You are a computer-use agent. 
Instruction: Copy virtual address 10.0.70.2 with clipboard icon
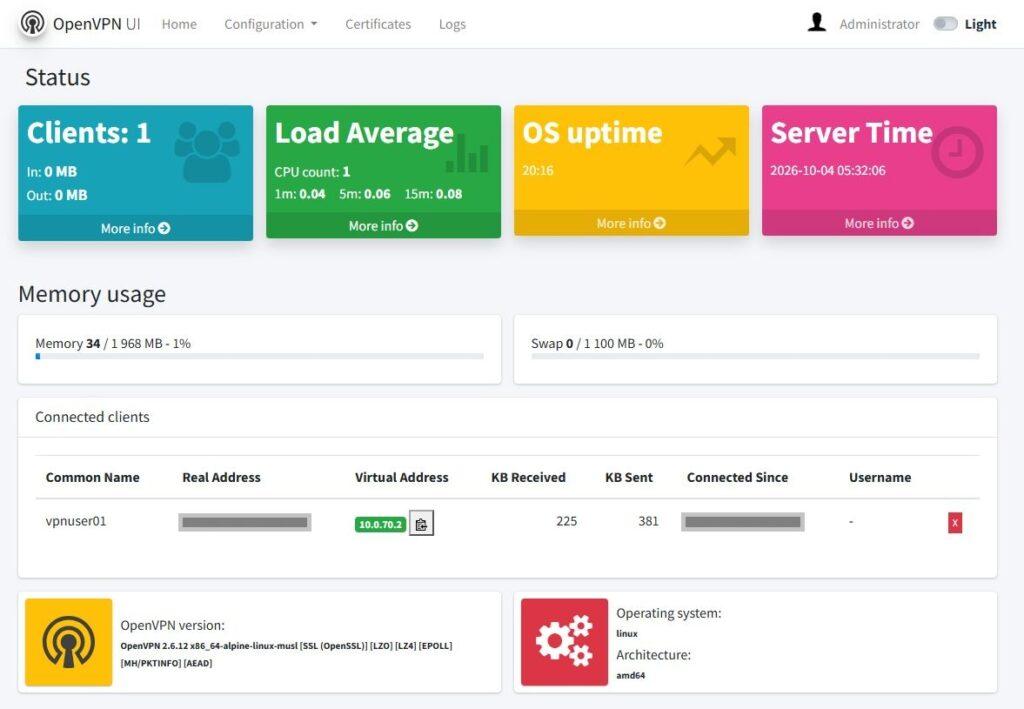421,523
